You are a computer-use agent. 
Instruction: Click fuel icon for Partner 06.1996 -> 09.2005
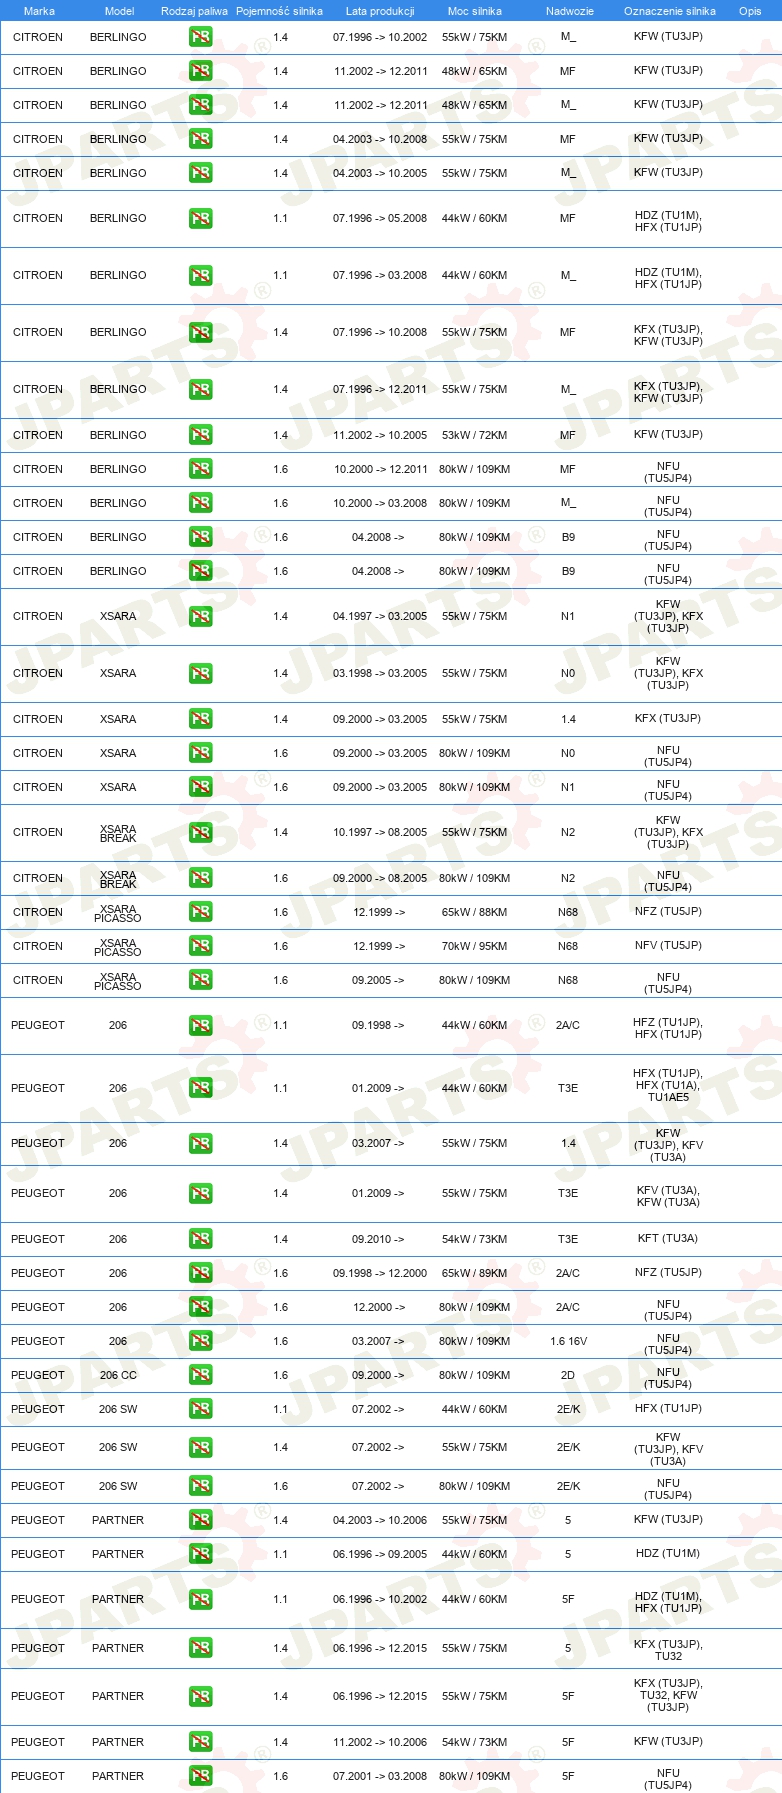coord(201,1554)
